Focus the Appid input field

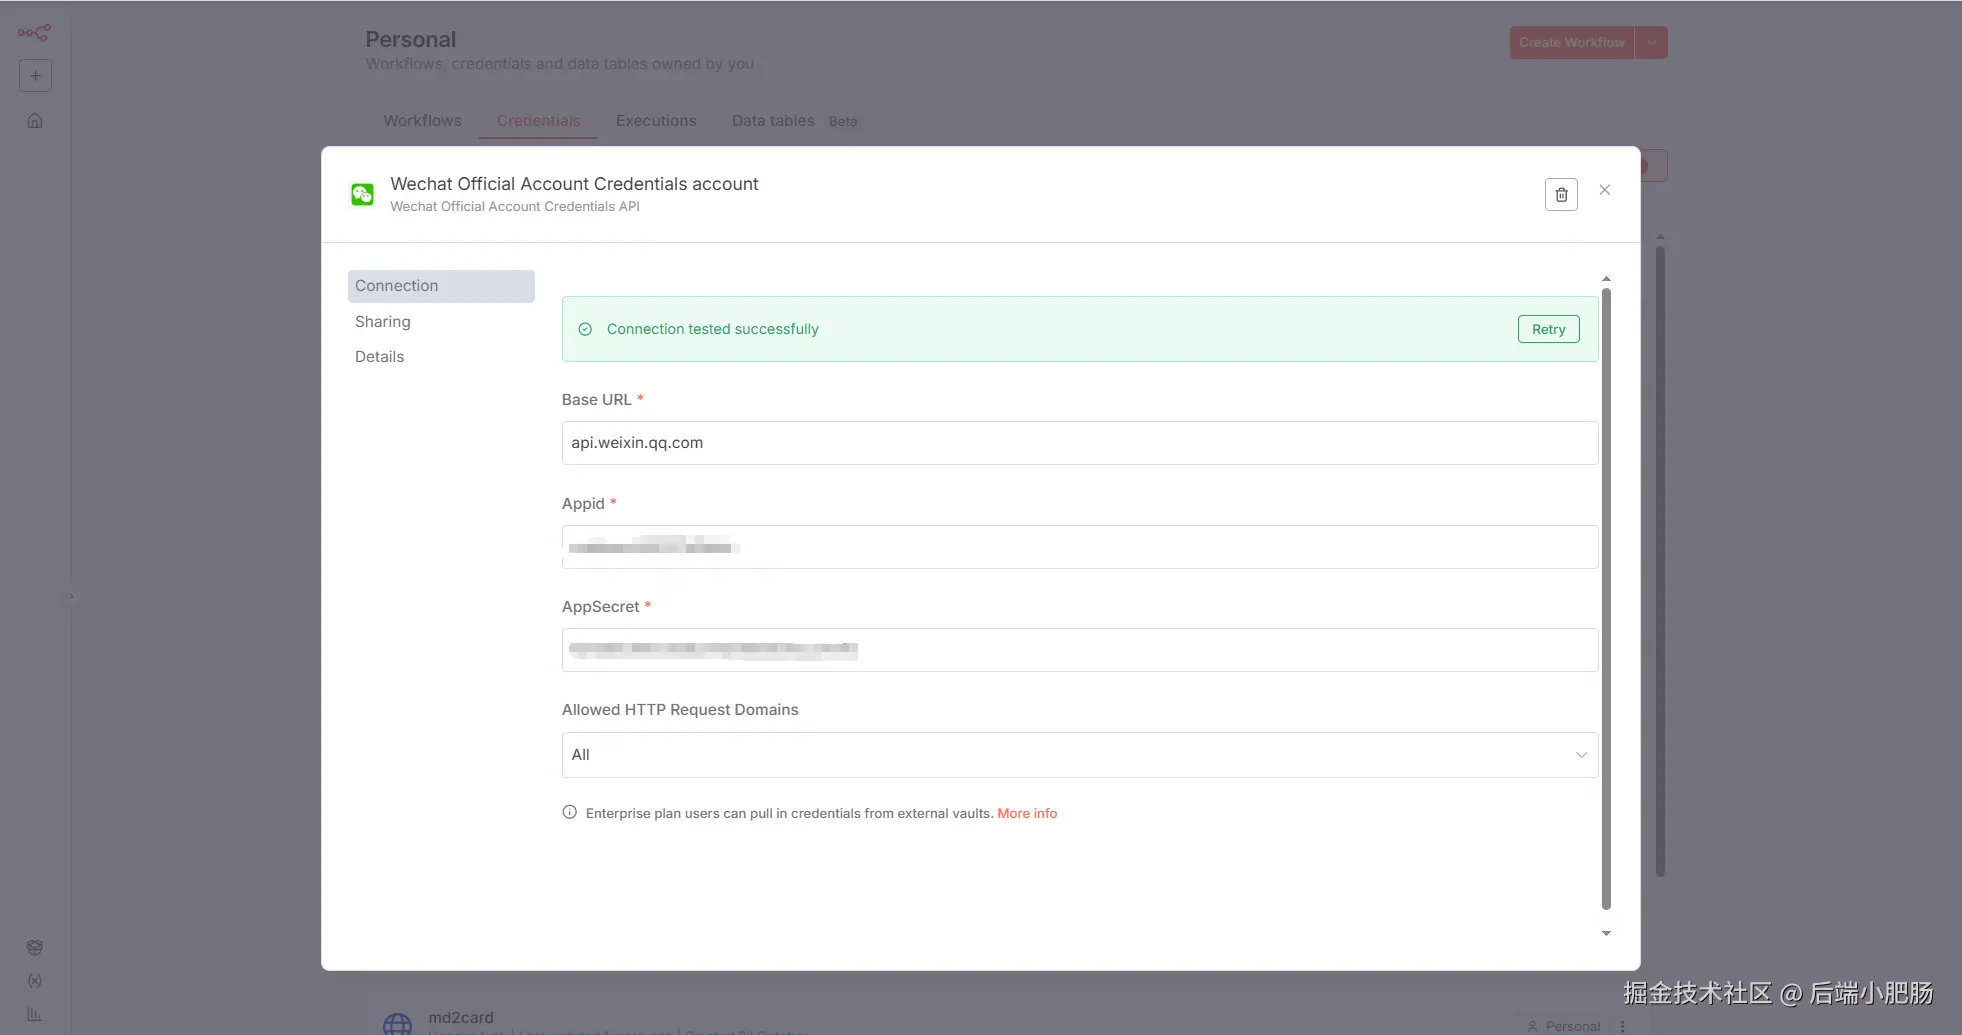pyautogui.click(x=1080, y=547)
